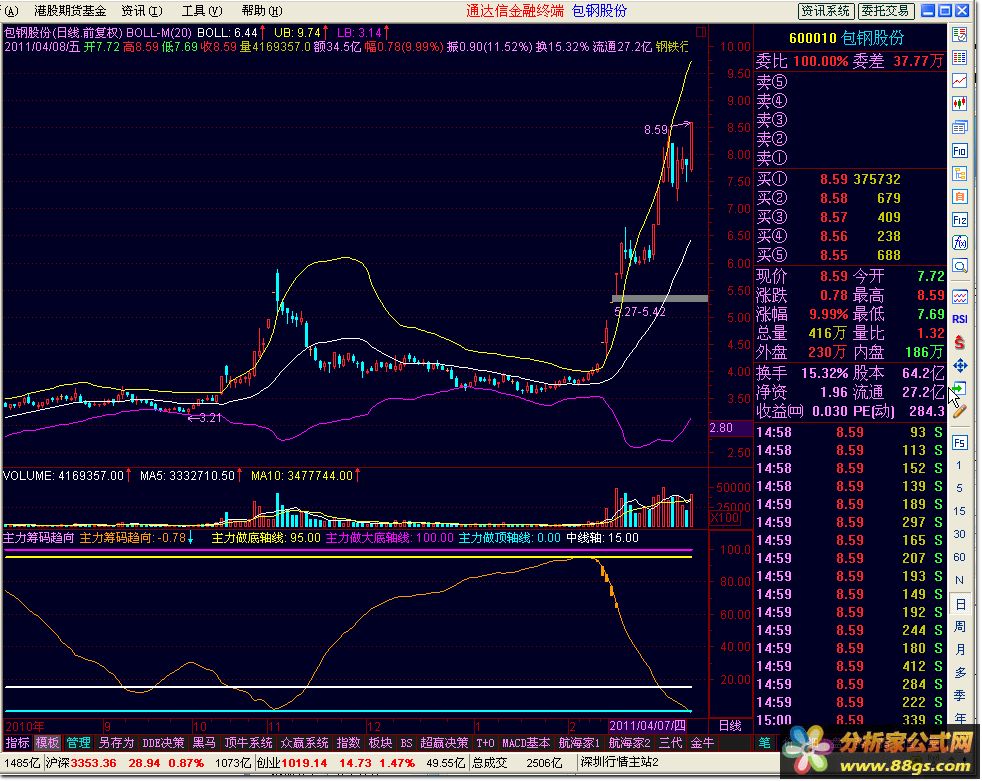Click the 资讯系统 button
The height and width of the screenshot is (781, 982).
[825, 11]
